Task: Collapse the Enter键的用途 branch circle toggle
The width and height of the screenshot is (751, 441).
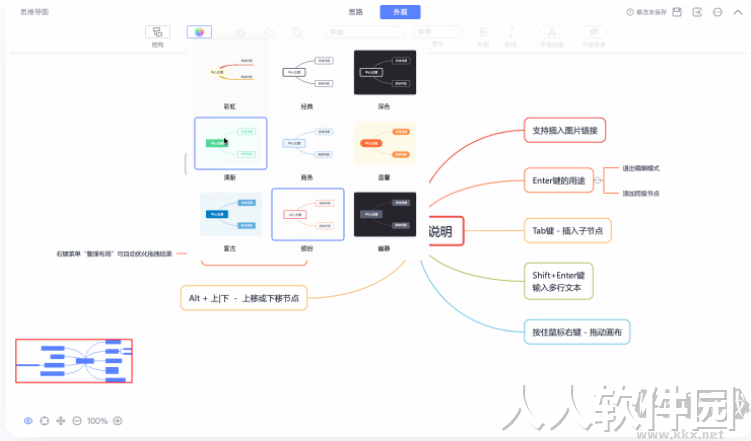Action: 598,181
